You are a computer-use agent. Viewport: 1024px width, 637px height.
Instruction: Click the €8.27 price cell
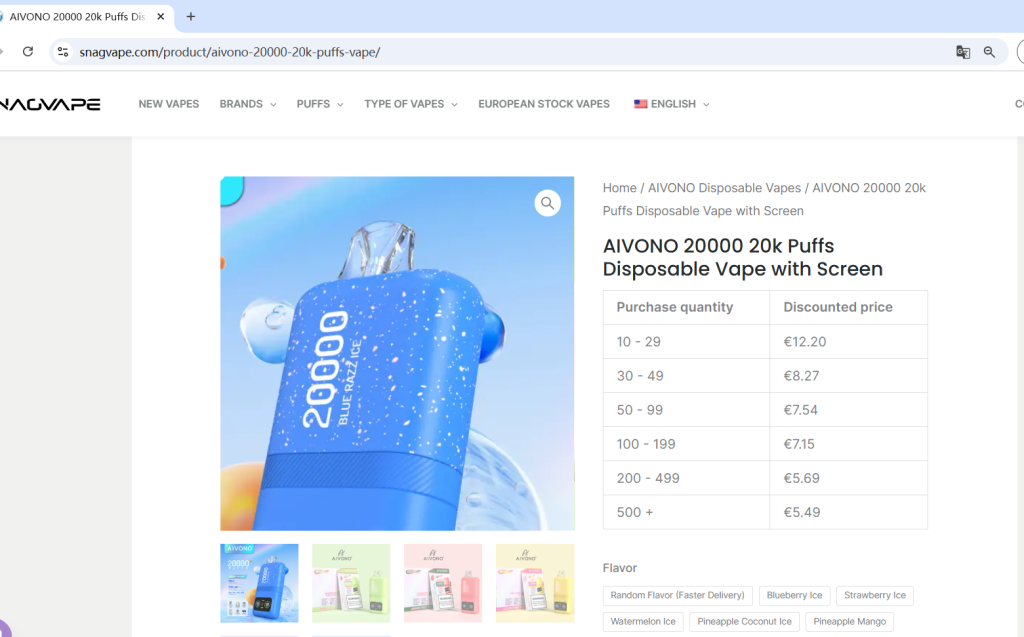pyautogui.click(x=848, y=376)
